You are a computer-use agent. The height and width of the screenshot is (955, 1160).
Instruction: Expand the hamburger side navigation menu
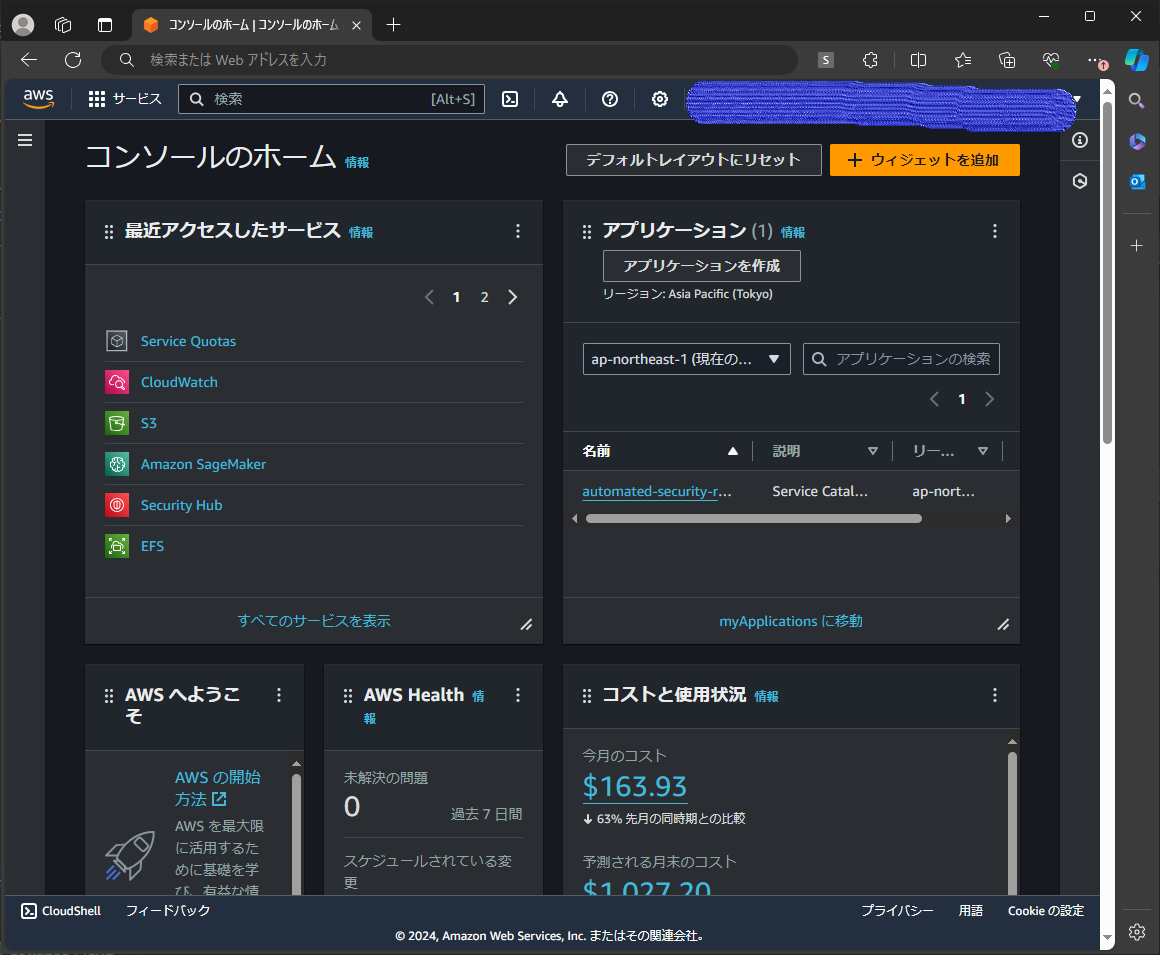pos(25,140)
